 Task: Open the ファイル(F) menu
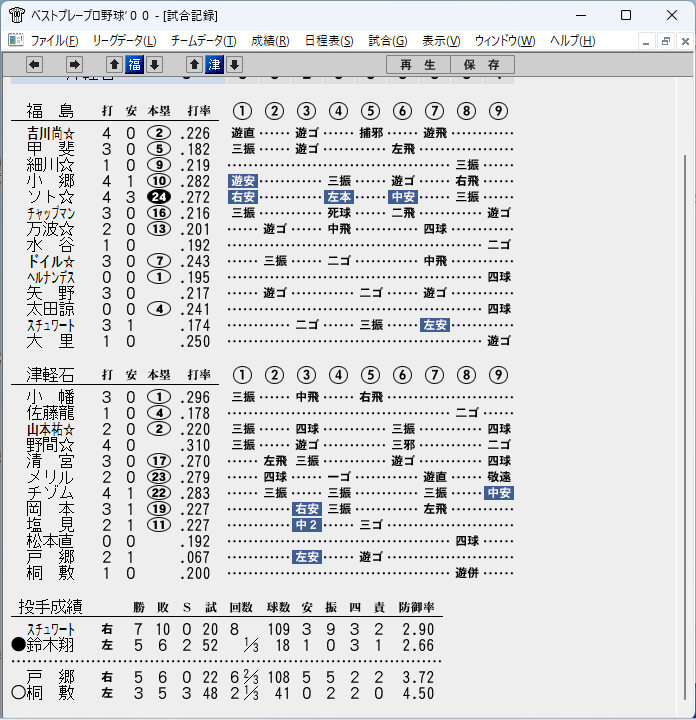coord(54,41)
